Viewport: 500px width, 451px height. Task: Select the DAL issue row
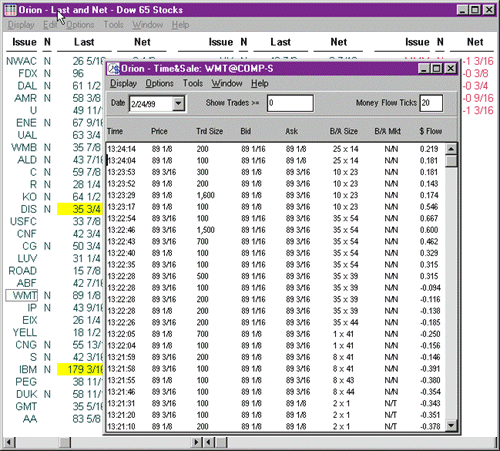[x=27, y=86]
